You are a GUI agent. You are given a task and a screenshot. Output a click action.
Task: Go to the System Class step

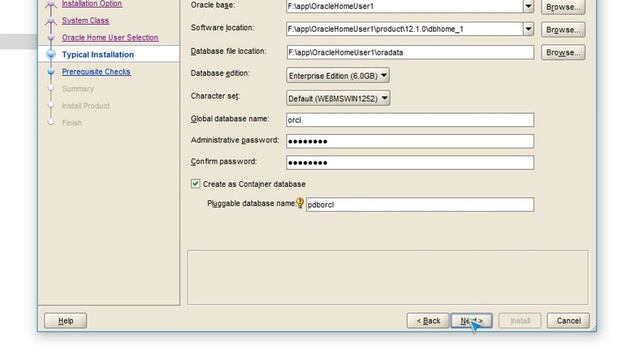tap(85, 20)
